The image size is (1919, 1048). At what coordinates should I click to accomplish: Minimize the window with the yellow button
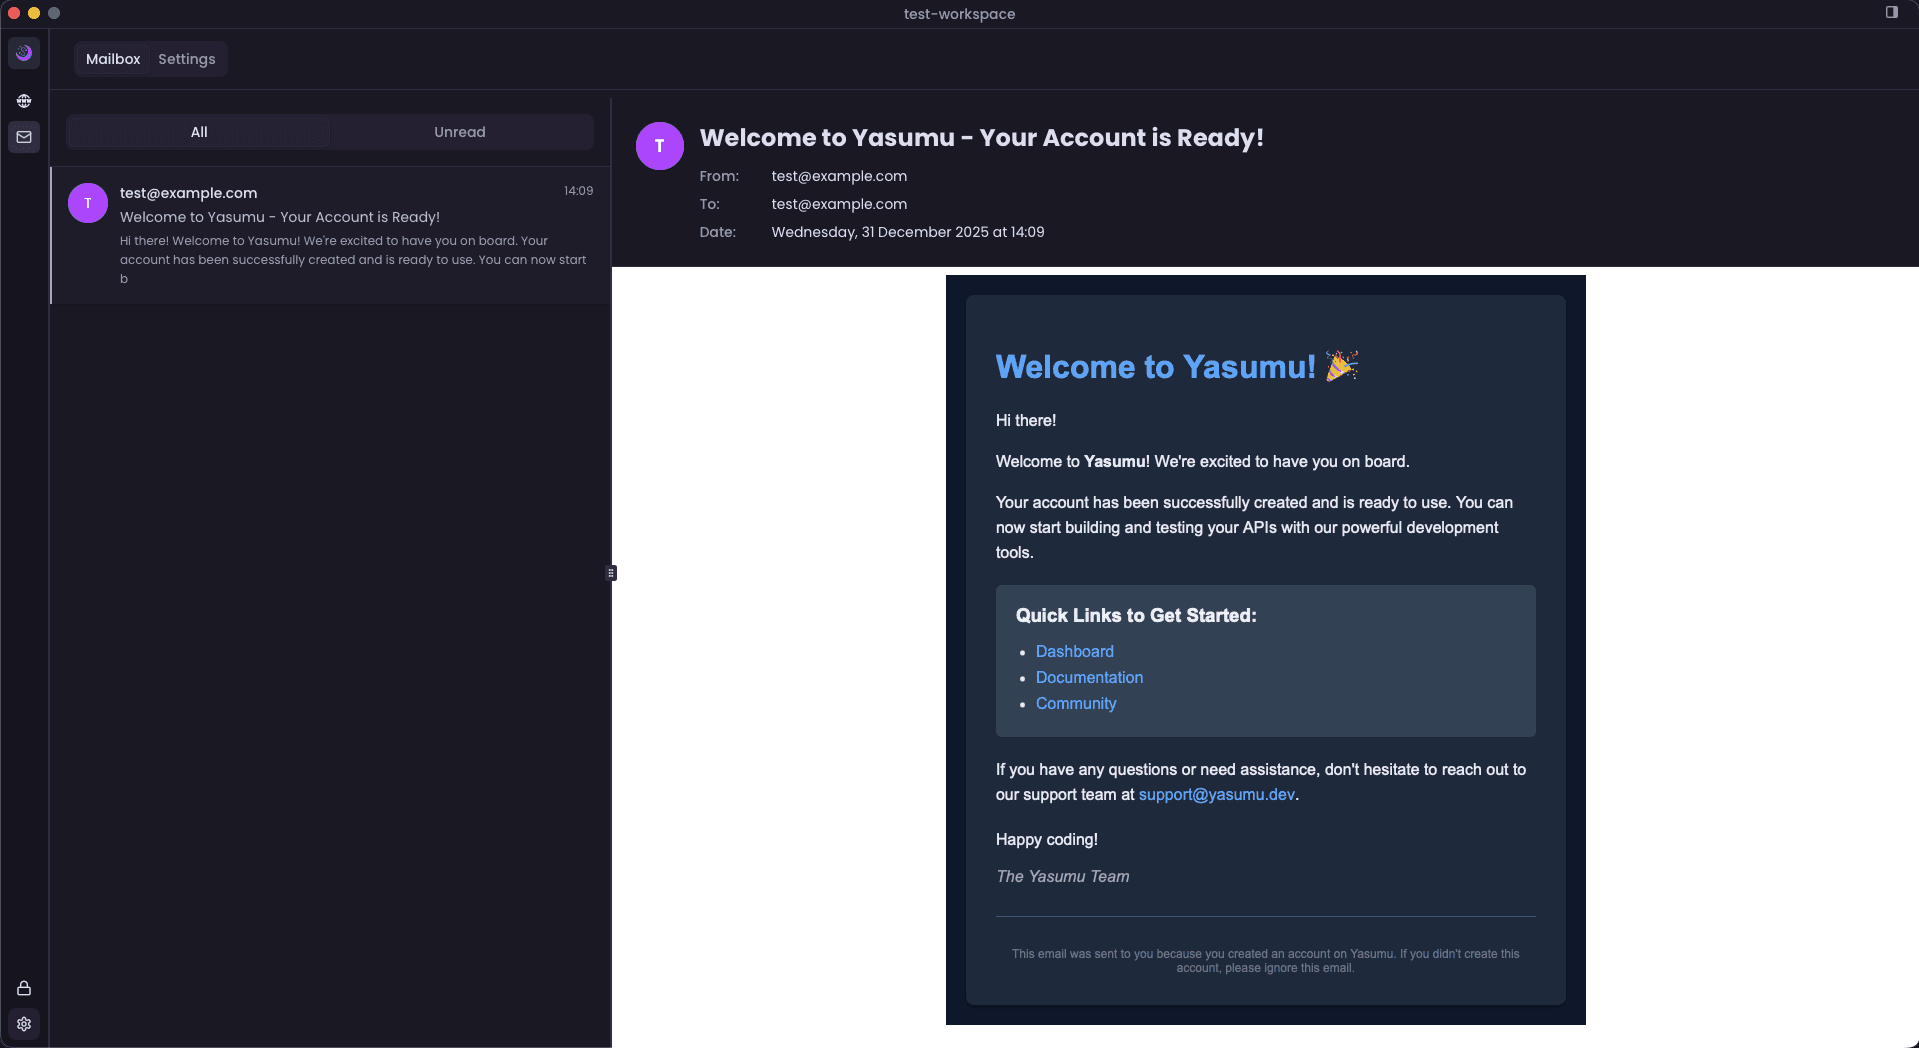(x=34, y=13)
